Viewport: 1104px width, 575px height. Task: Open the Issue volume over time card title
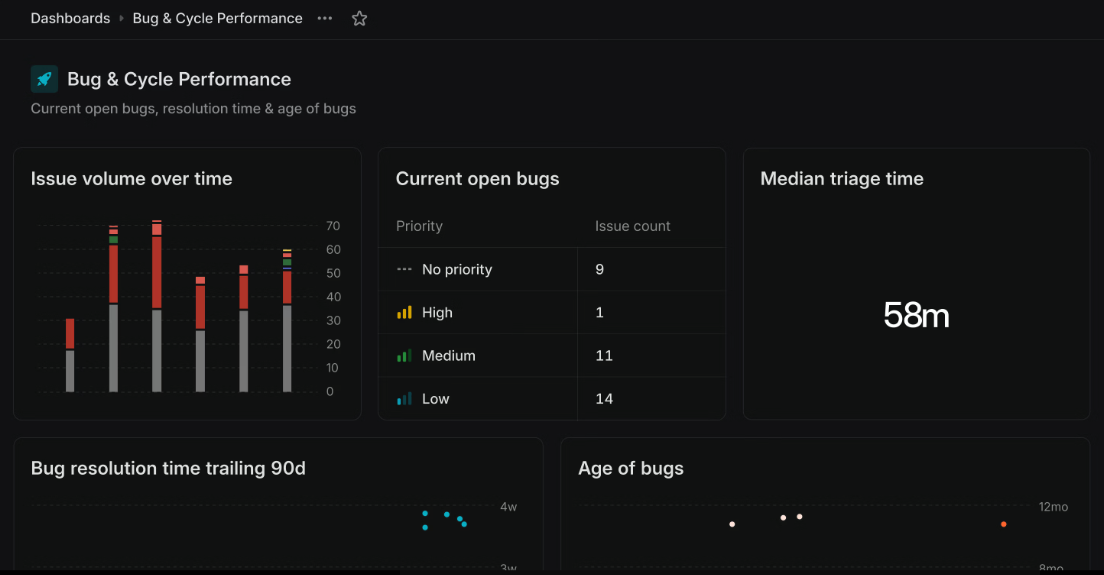(132, 179)
